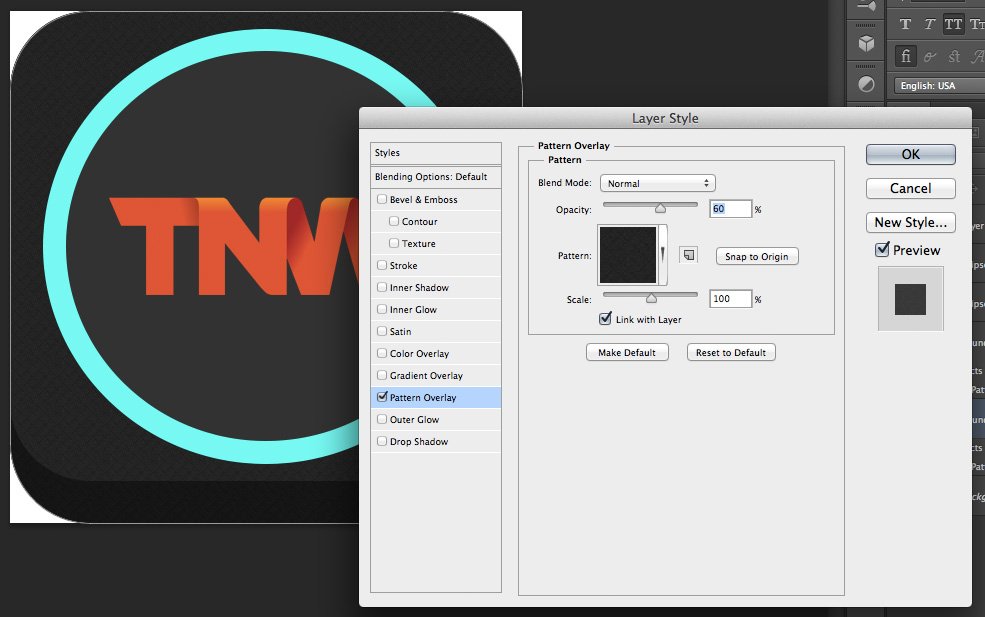Click the Opacity value input field
Viewport: 985px width, 617px height.
[x=731, y=209]
